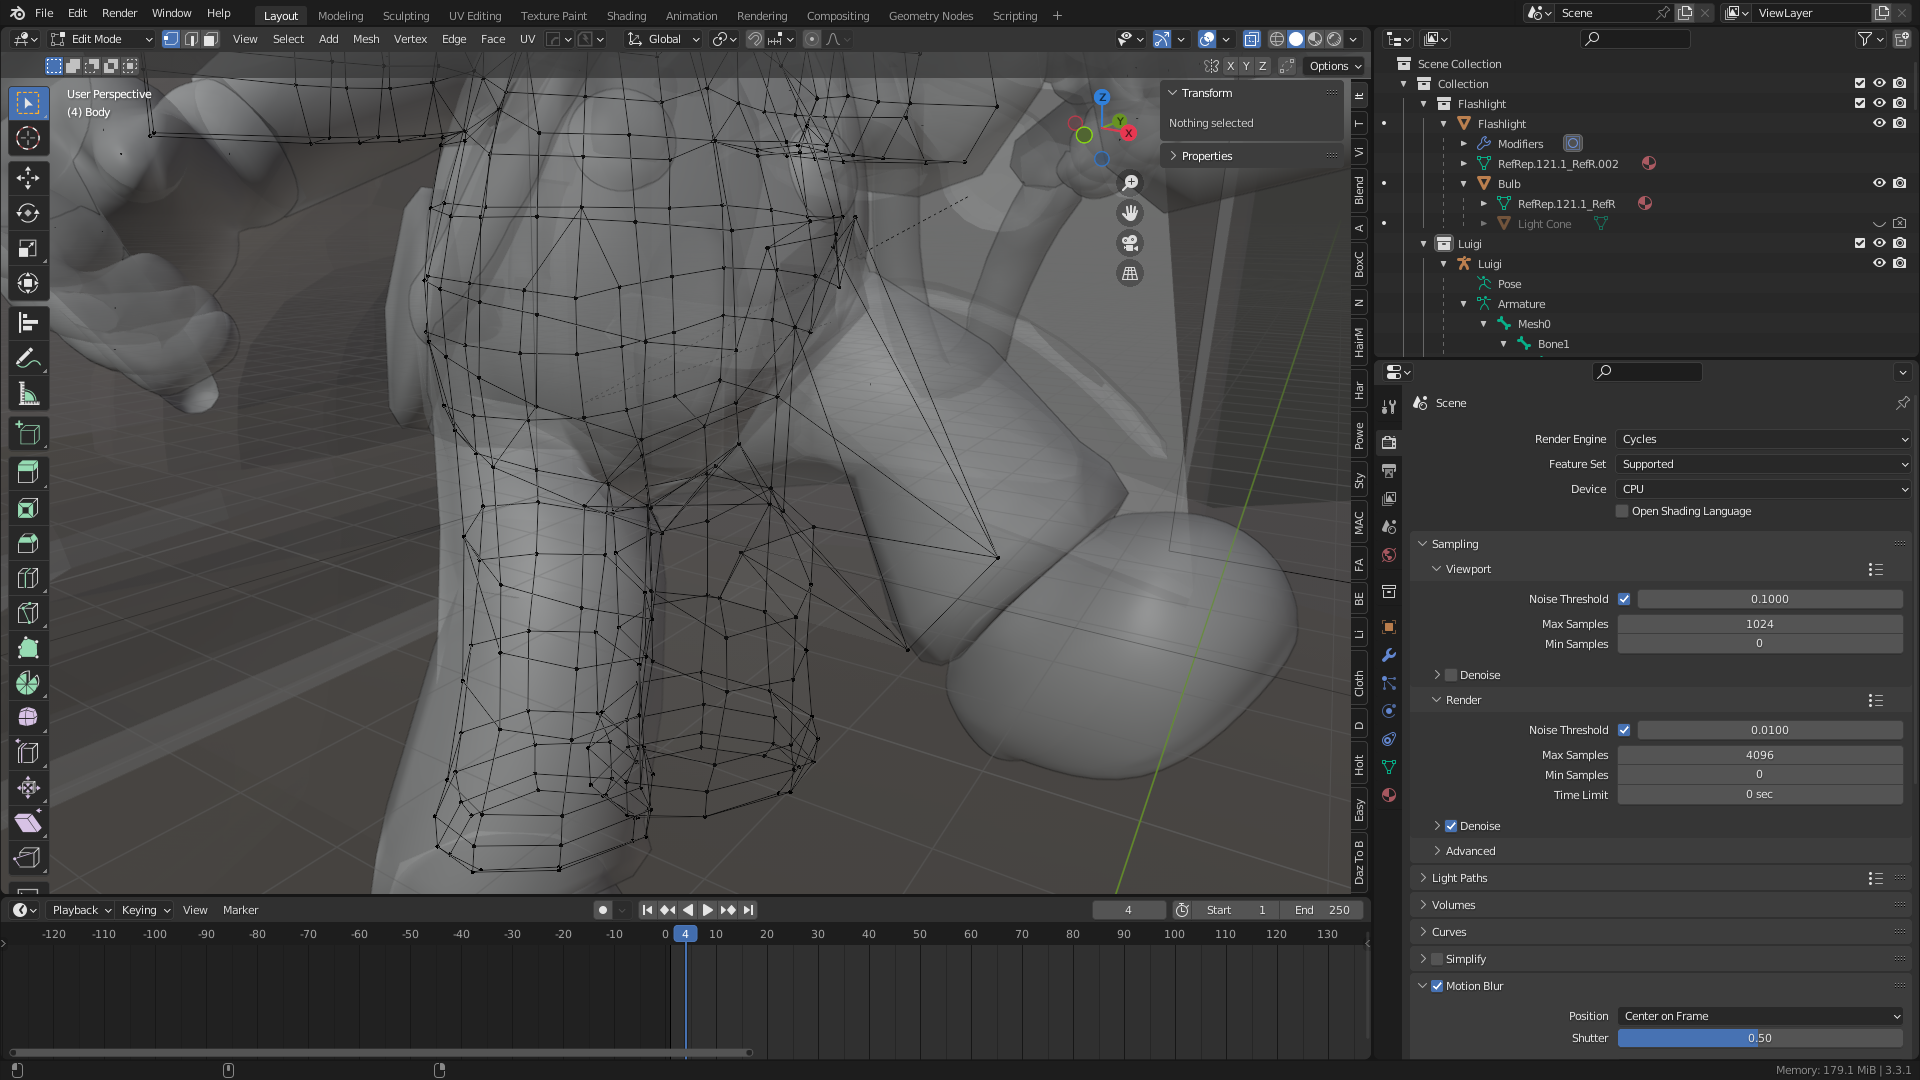Image resolution: width=1920 pixels, height=1080 pixels.
Task: Open the Material properties tab icon
Action: pyautogui.click(x=1389, y=795)
